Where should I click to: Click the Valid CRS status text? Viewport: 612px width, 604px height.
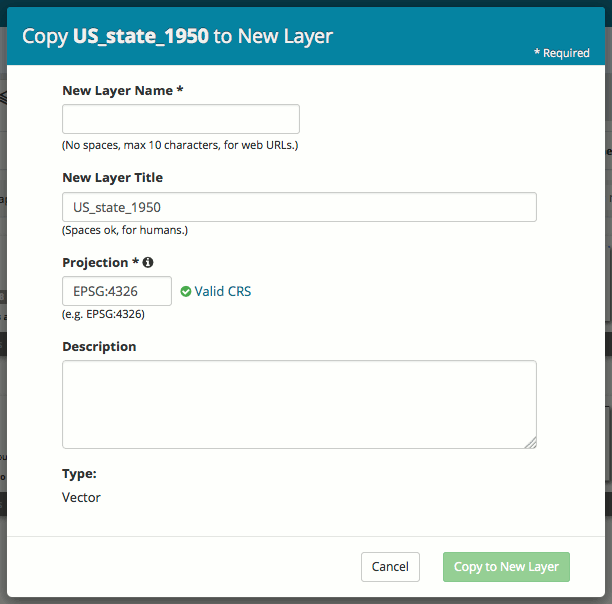[x=223, y=292]
